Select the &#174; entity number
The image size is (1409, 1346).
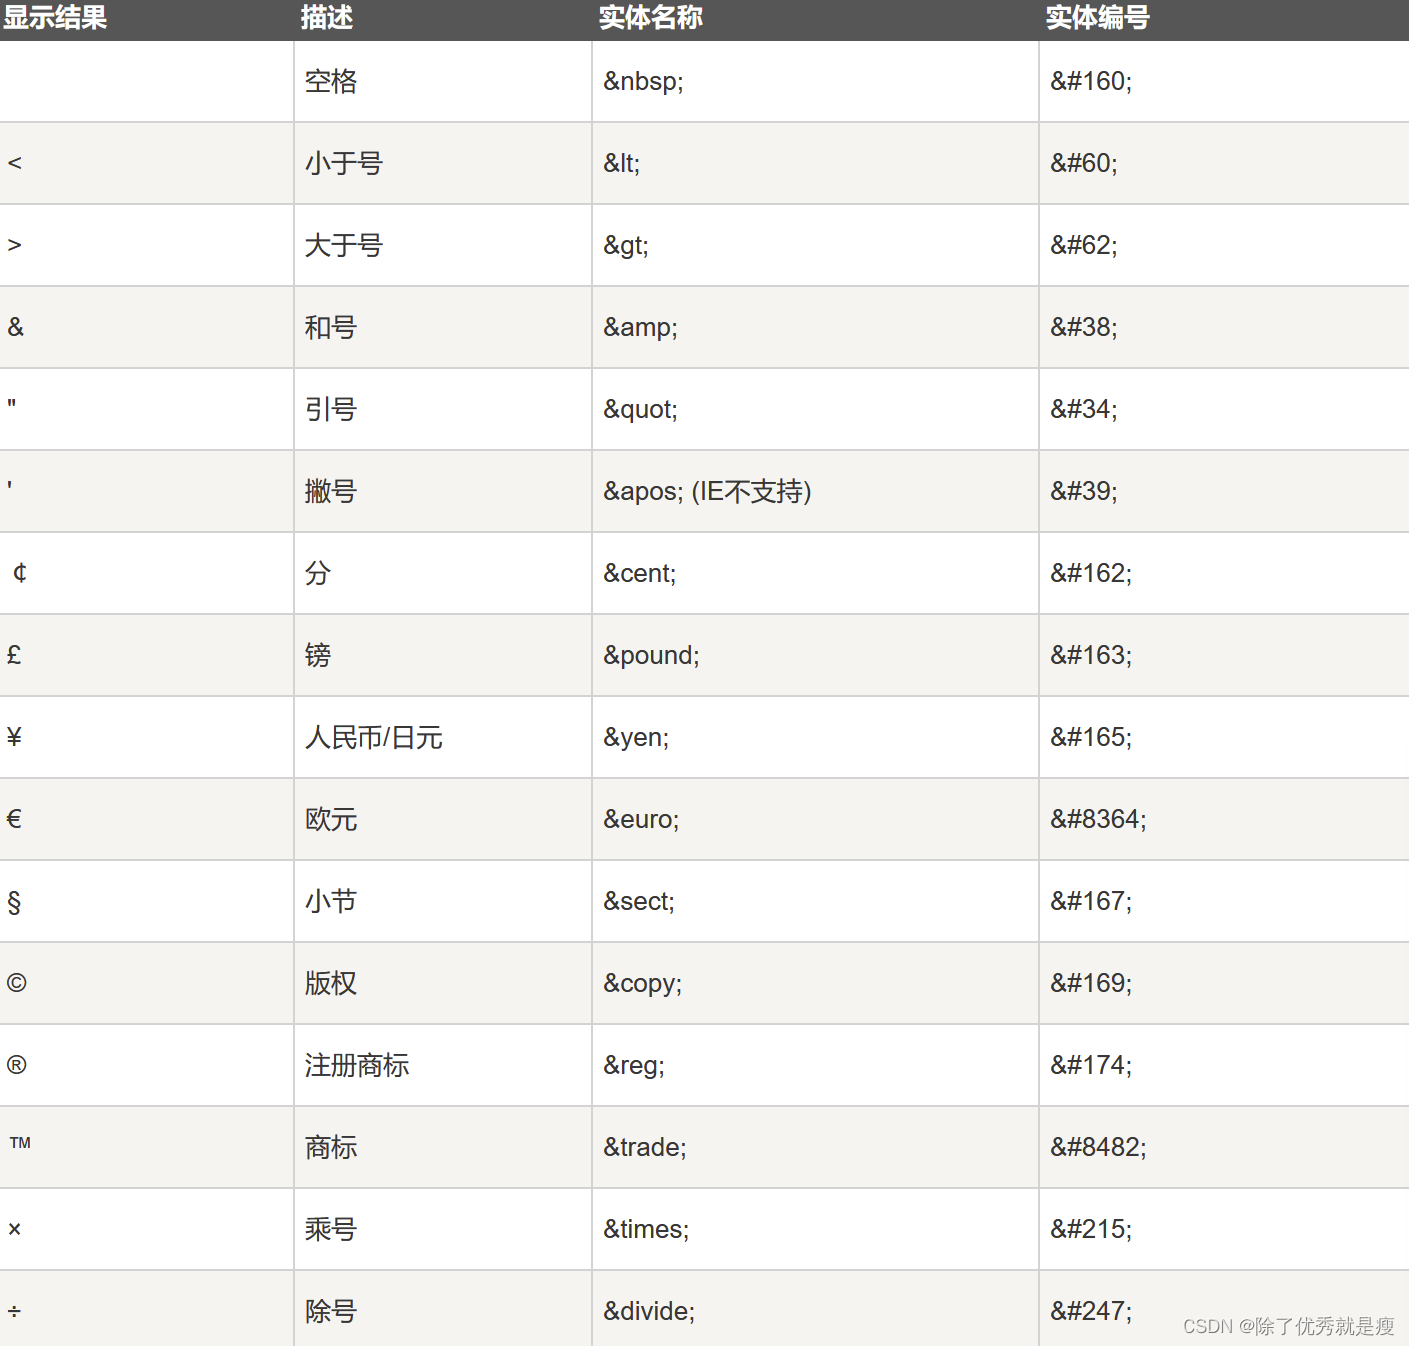[1091, 1065]
